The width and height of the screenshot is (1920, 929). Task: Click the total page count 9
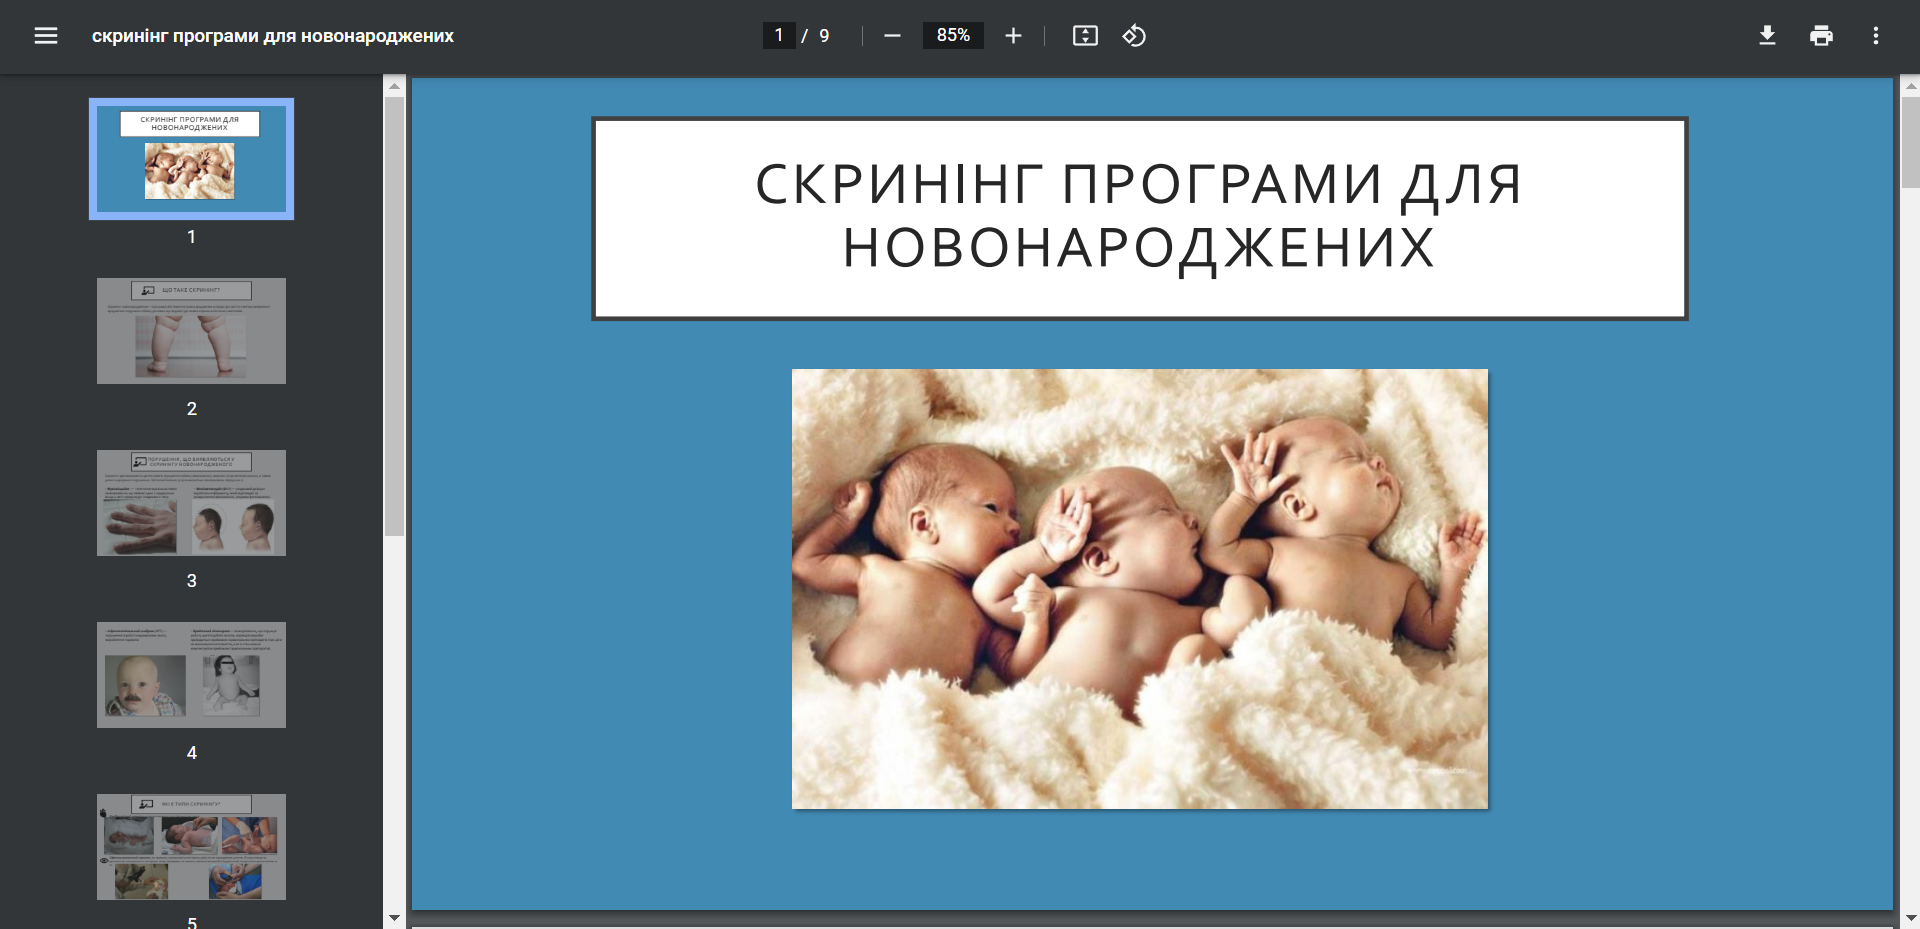[824, 36]
